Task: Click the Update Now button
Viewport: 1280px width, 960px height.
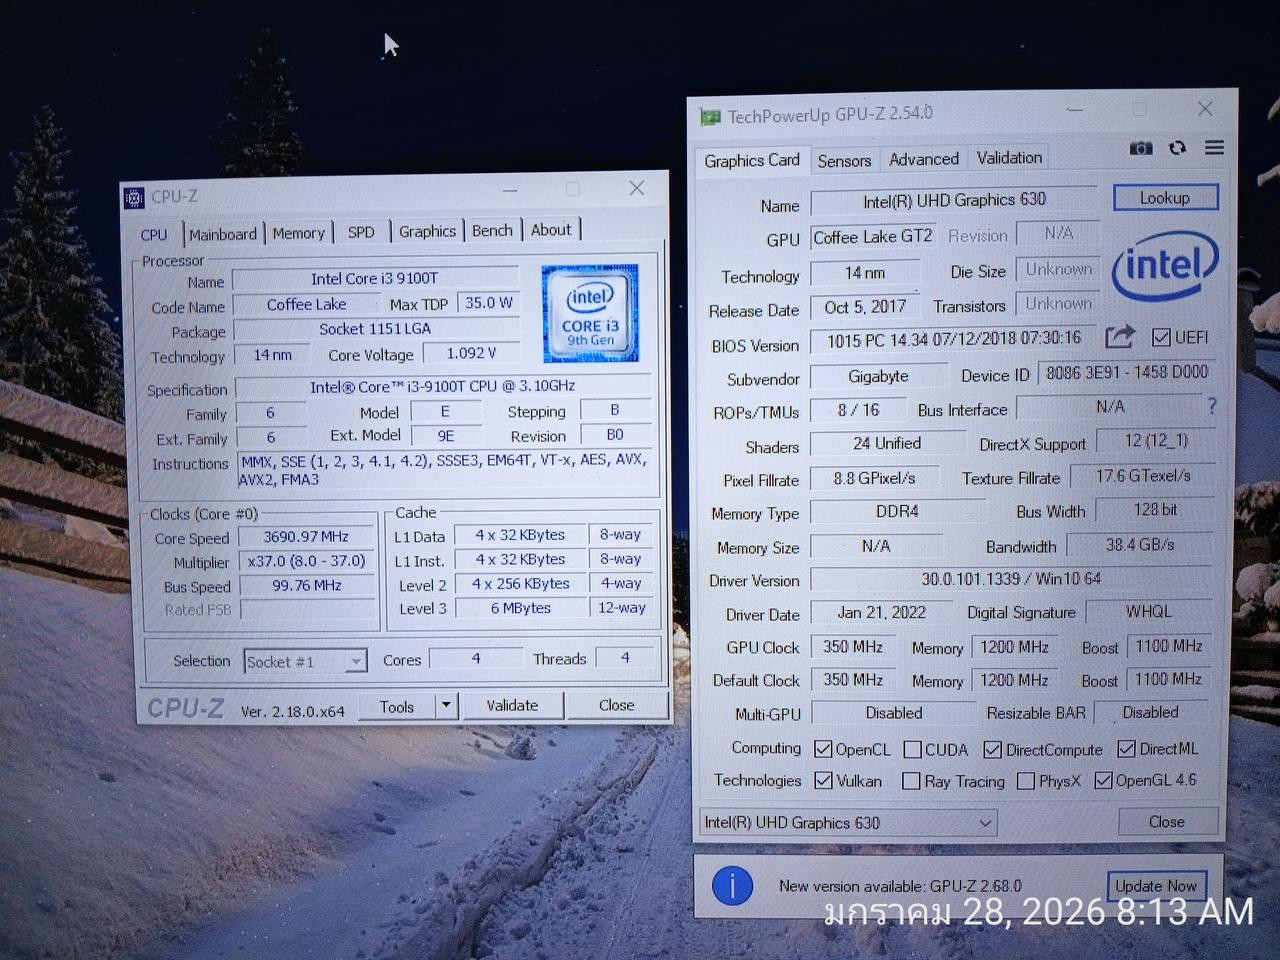Action: point(1156,886)
